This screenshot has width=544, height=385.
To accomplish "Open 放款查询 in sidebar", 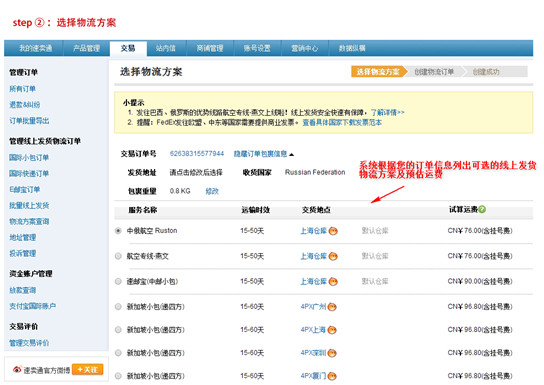I will 23,290.
